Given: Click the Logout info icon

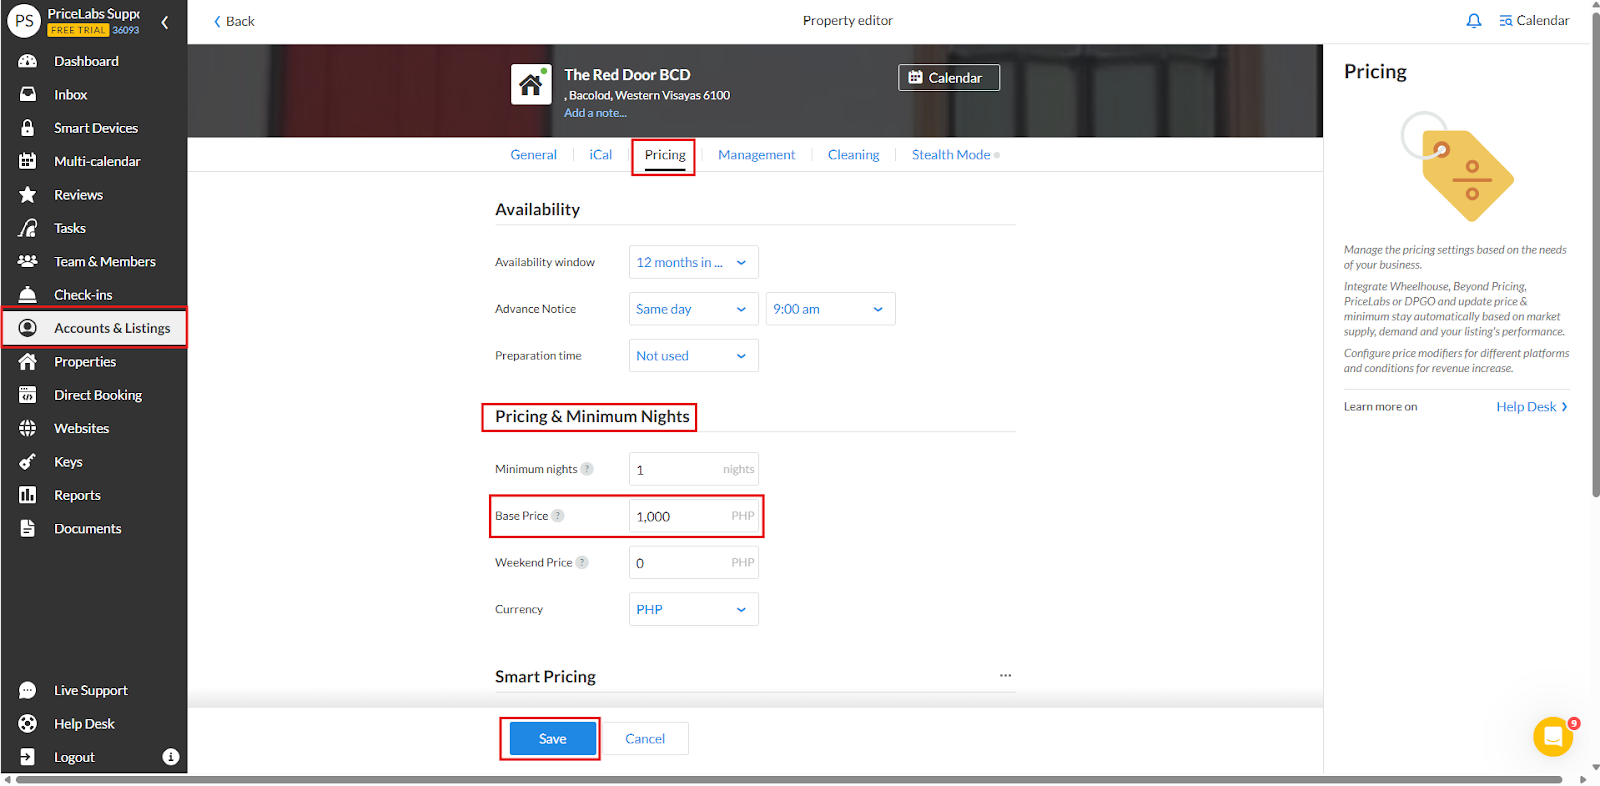Looking at the screenshot, I should [x=171, y=757].
